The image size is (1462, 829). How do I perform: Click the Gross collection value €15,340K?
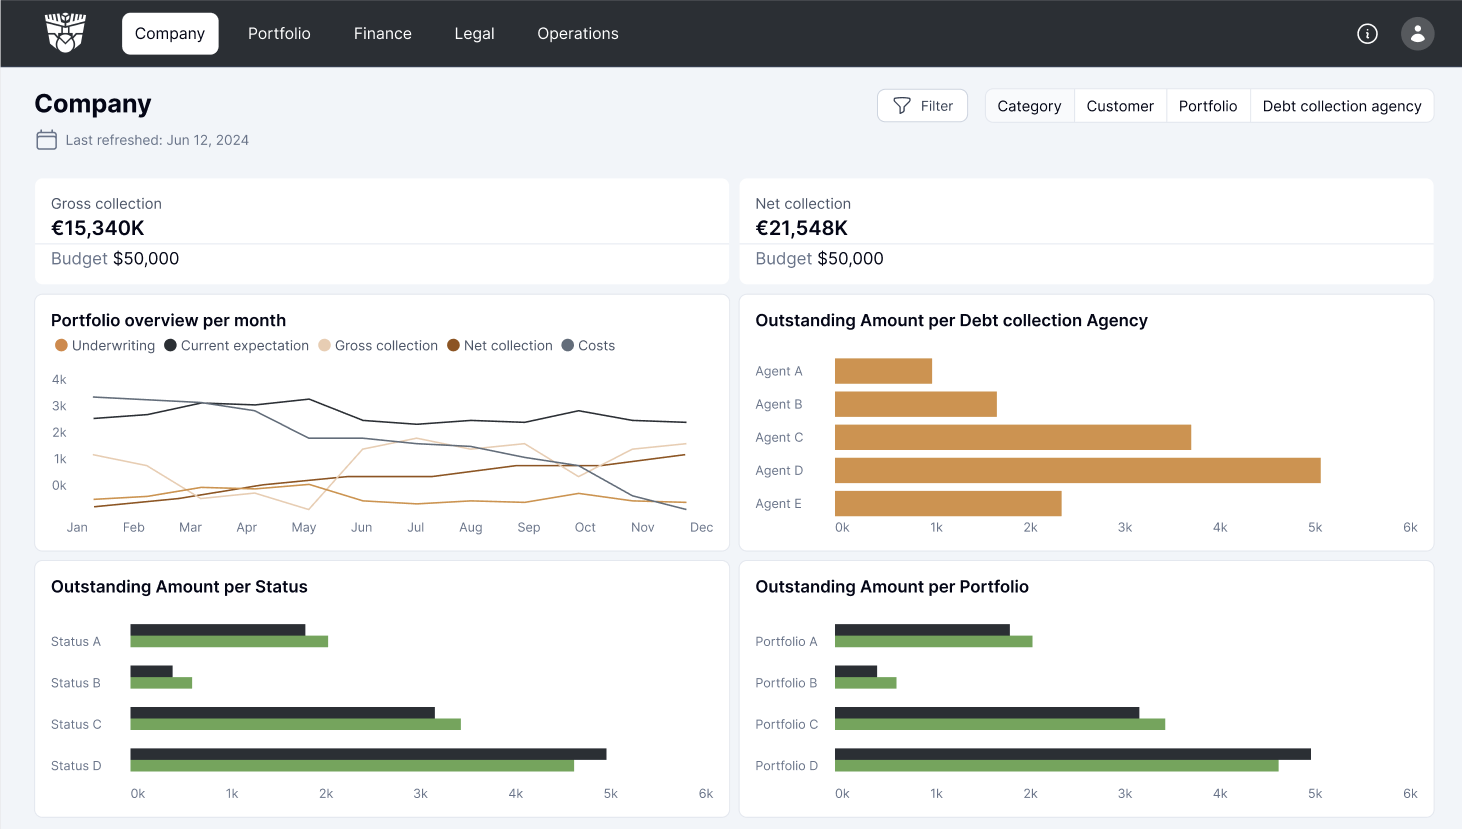[x=98, y=228]
